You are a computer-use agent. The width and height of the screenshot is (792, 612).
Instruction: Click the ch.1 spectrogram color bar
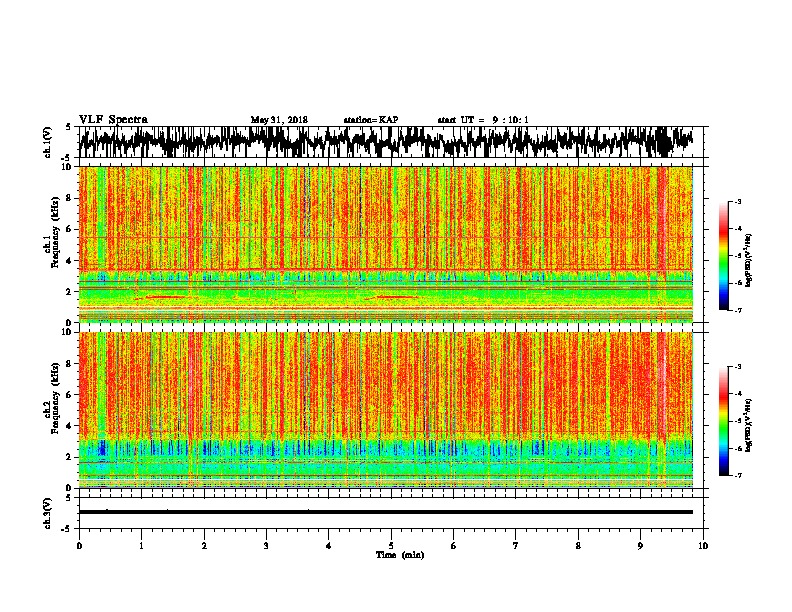coord(723,256)
